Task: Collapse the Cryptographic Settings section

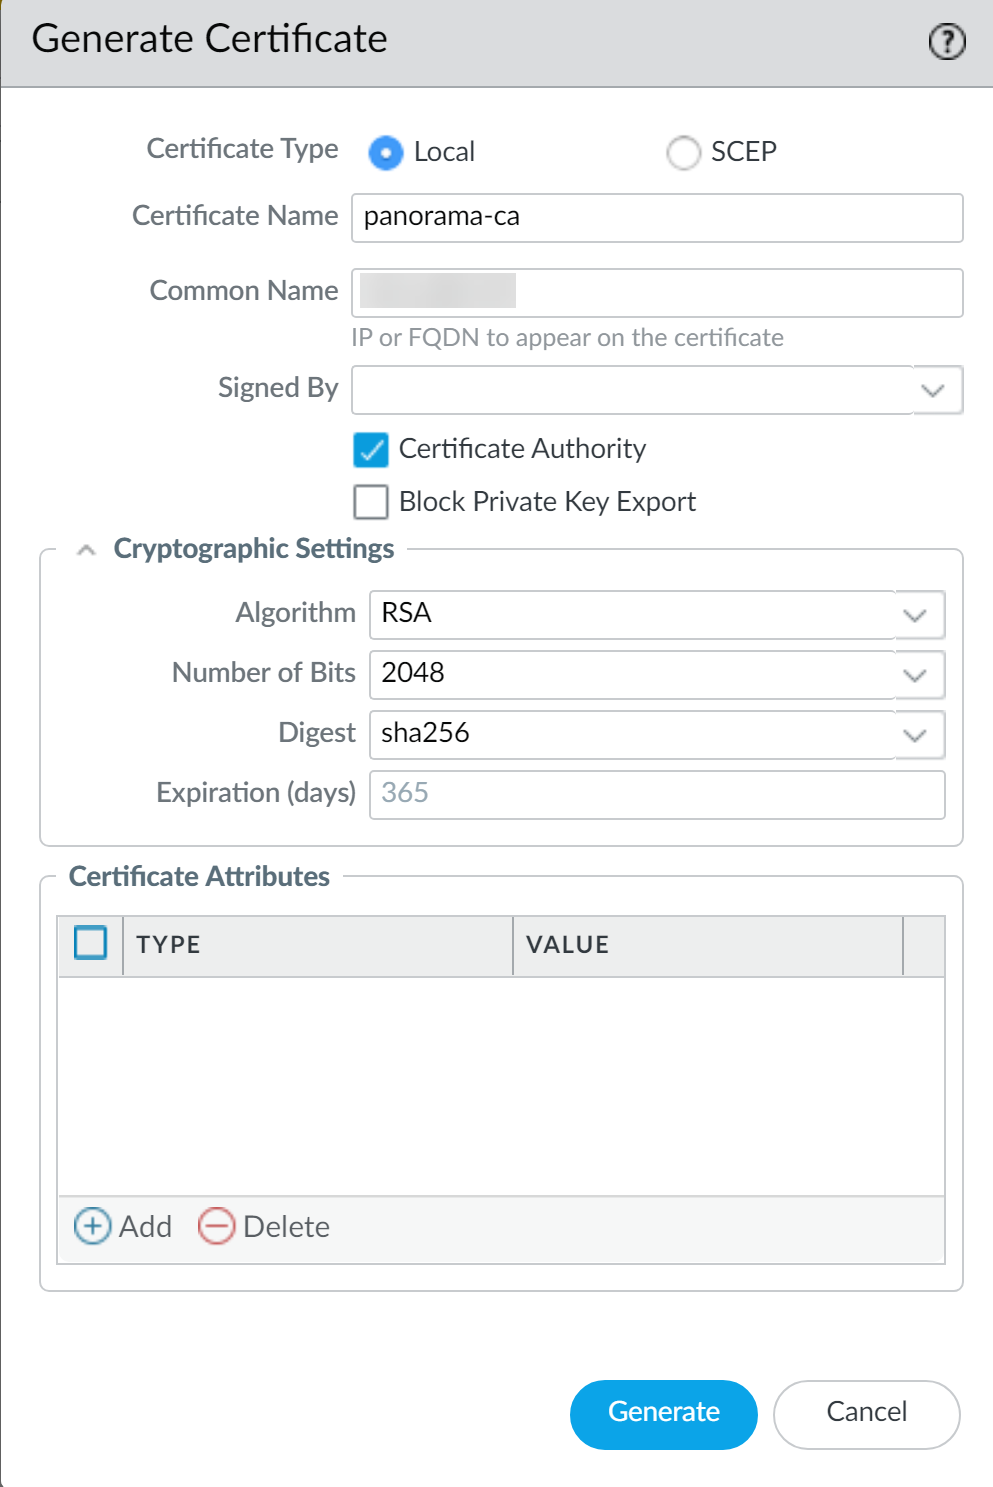Action: click(87, 550)
